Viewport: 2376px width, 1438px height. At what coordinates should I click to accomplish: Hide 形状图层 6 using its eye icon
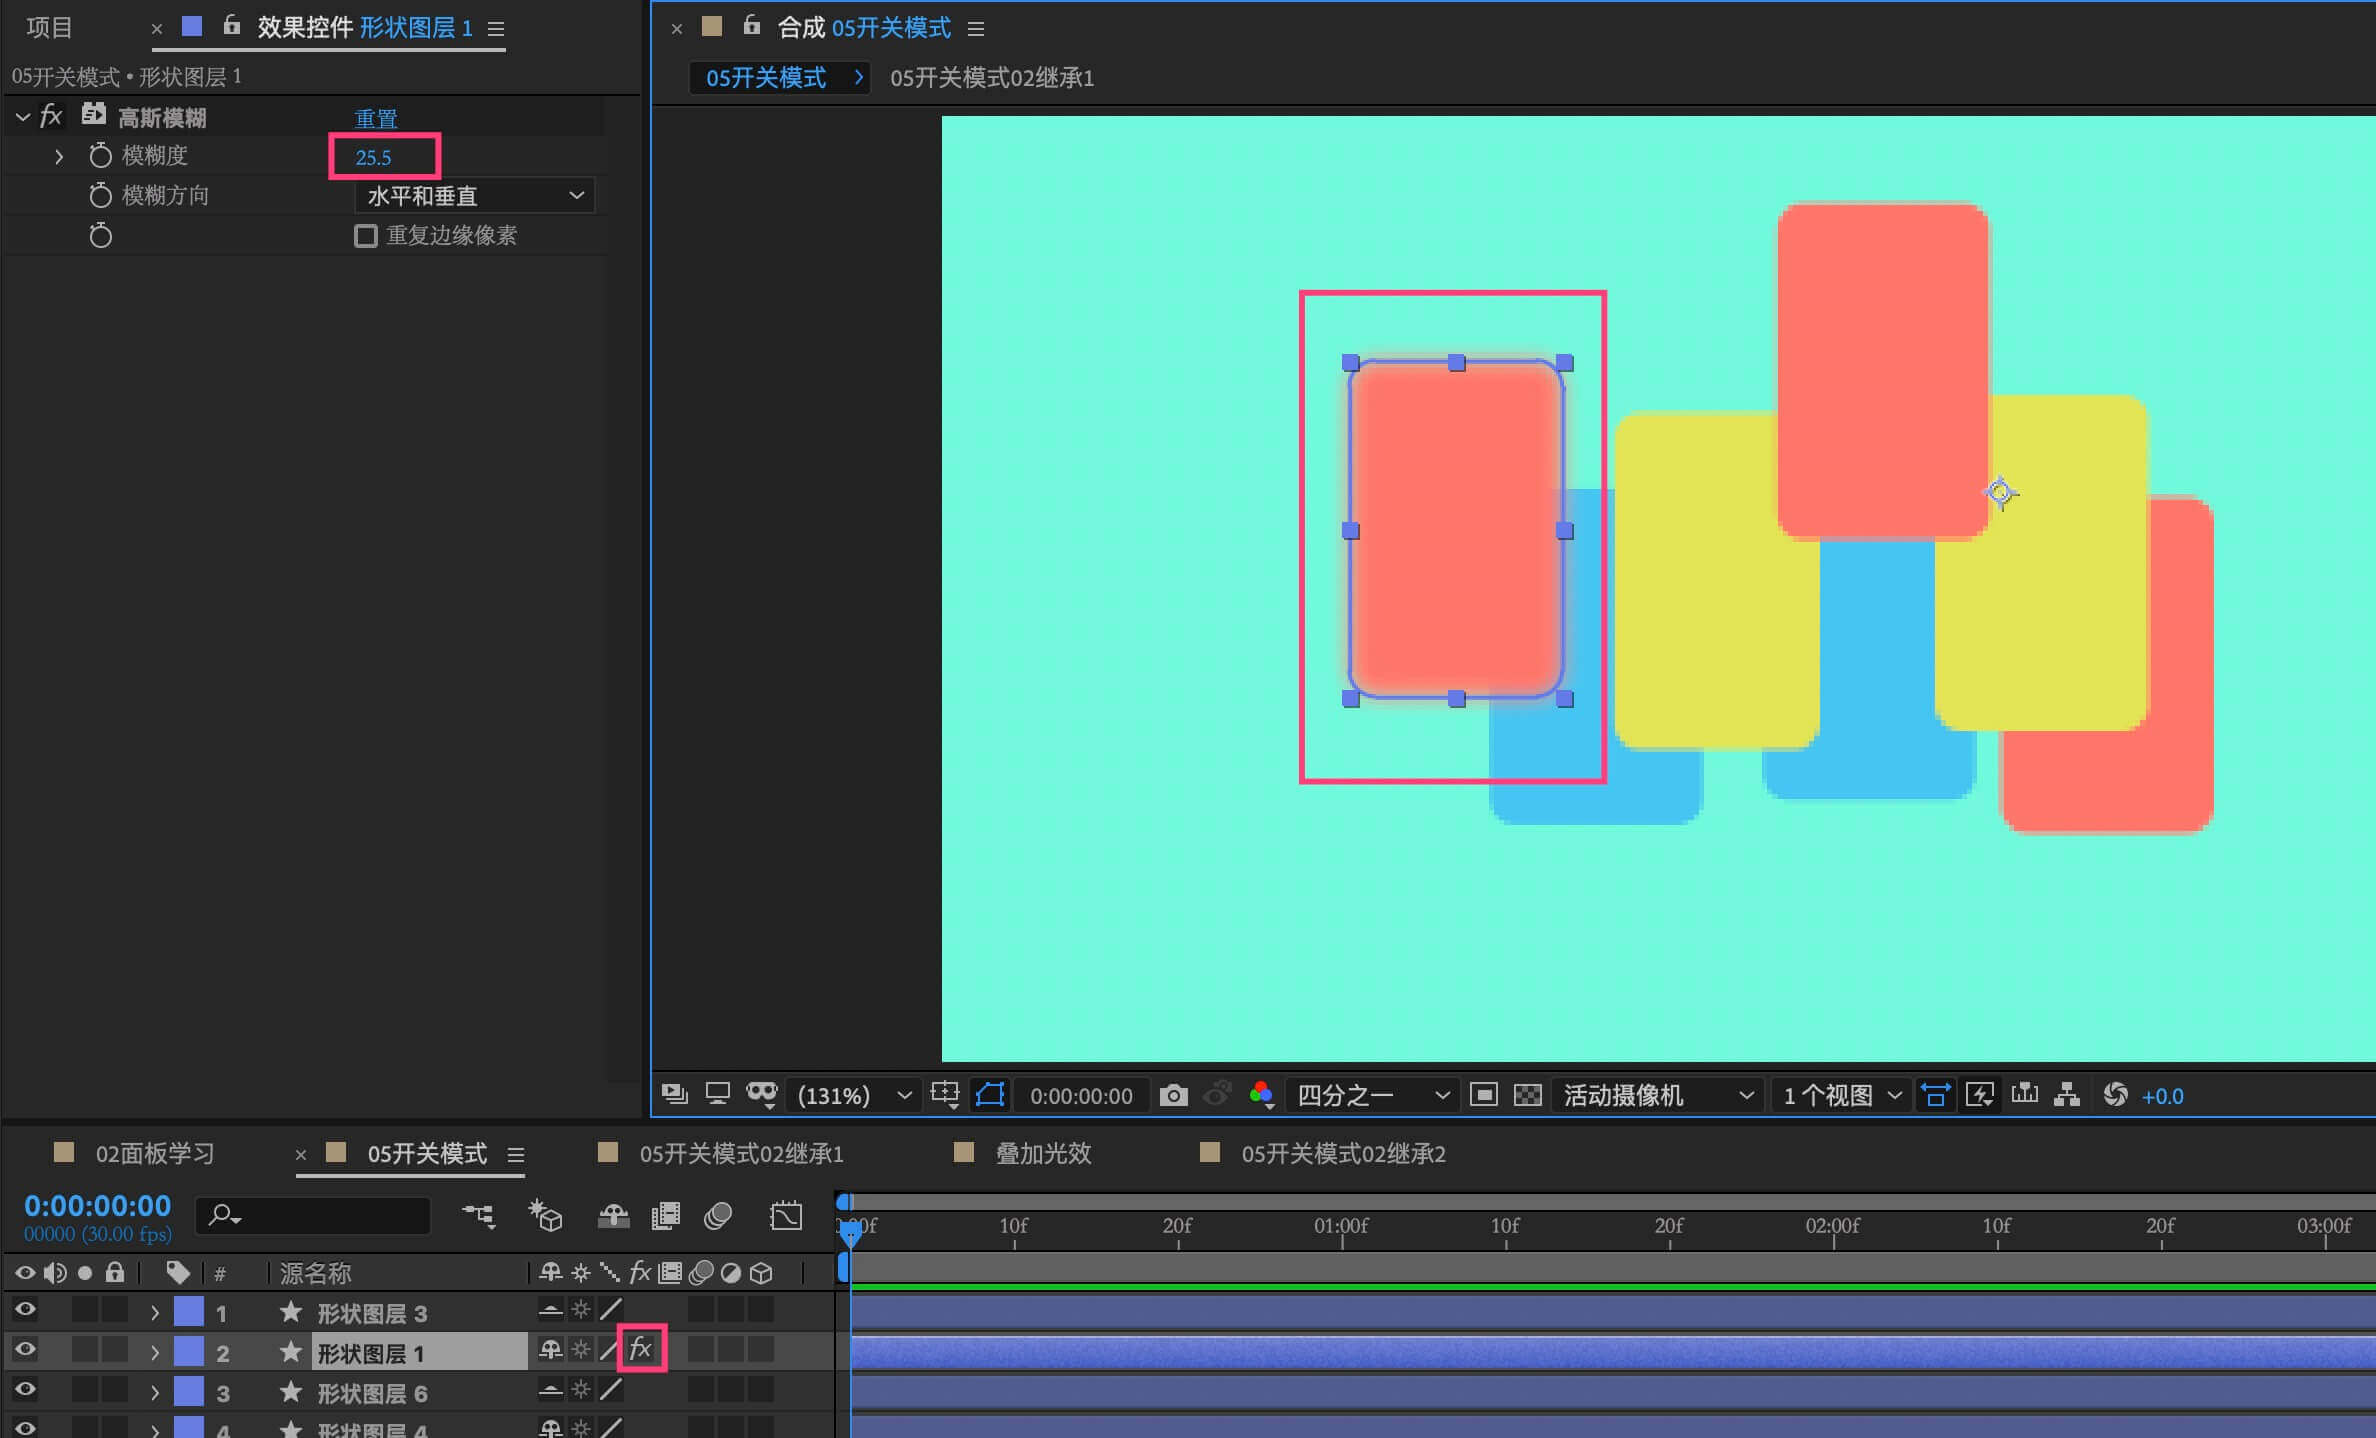click(25, 1389)
